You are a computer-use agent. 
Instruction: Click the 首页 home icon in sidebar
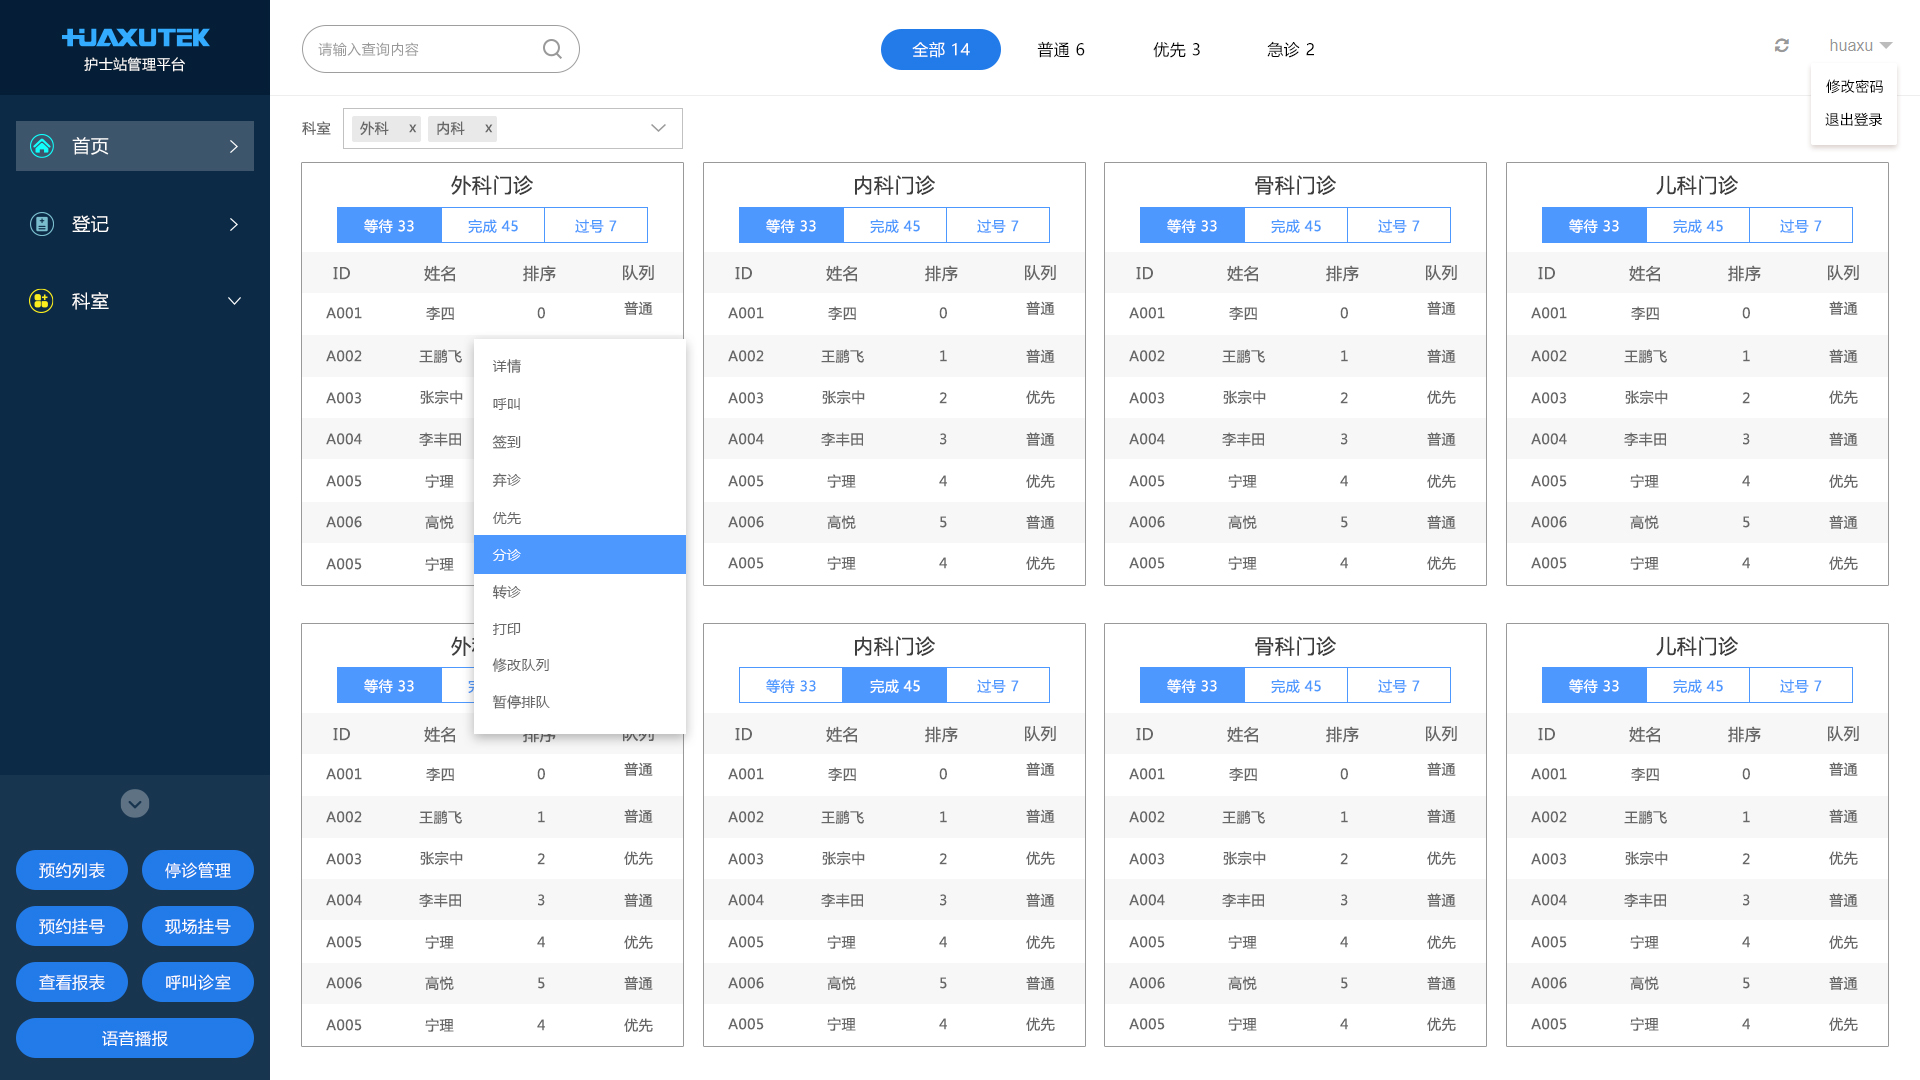42,146
